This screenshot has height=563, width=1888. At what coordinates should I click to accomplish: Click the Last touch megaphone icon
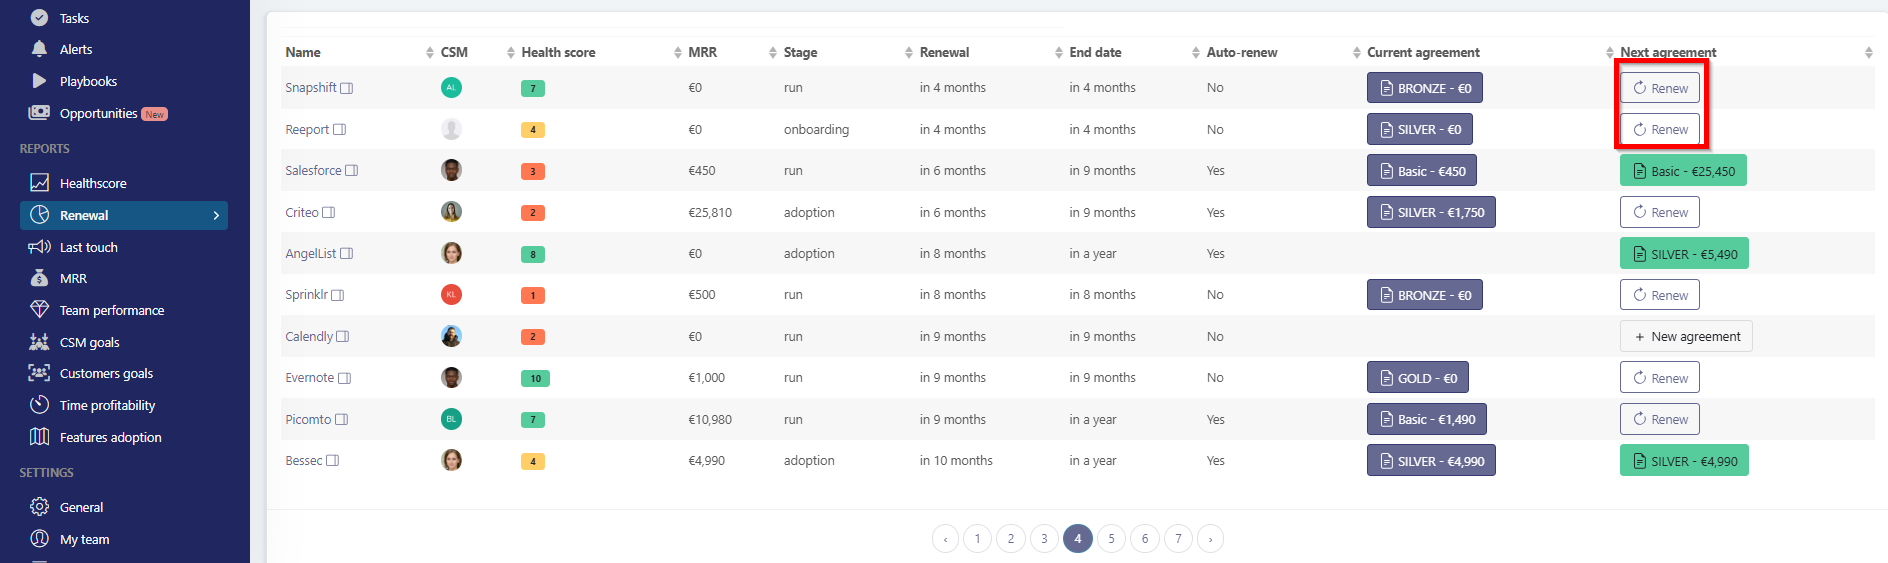[39, 247]
